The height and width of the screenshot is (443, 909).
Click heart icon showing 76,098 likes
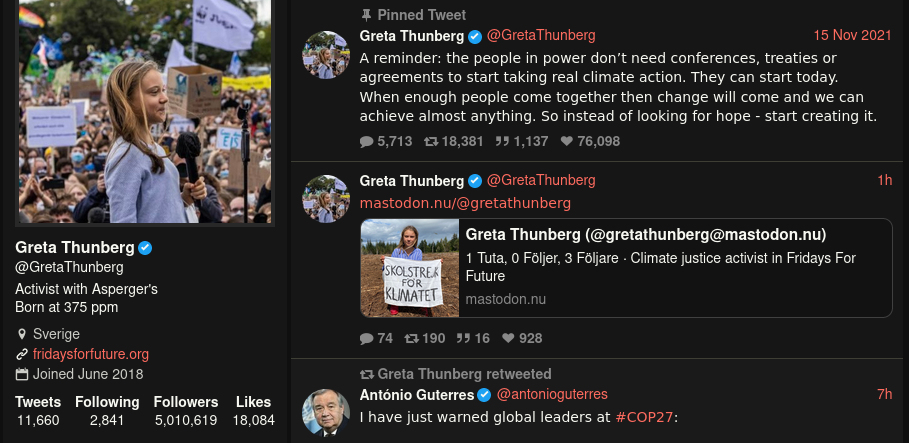[567, 142]
